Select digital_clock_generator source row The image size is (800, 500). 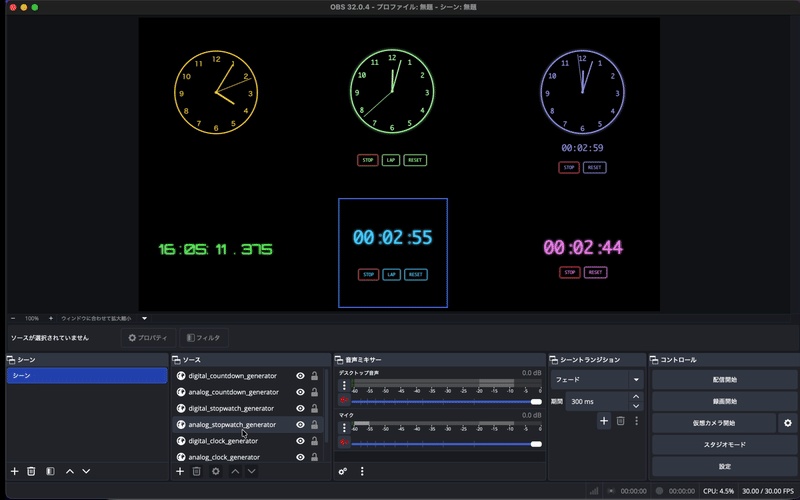click(x=248, y=441)
